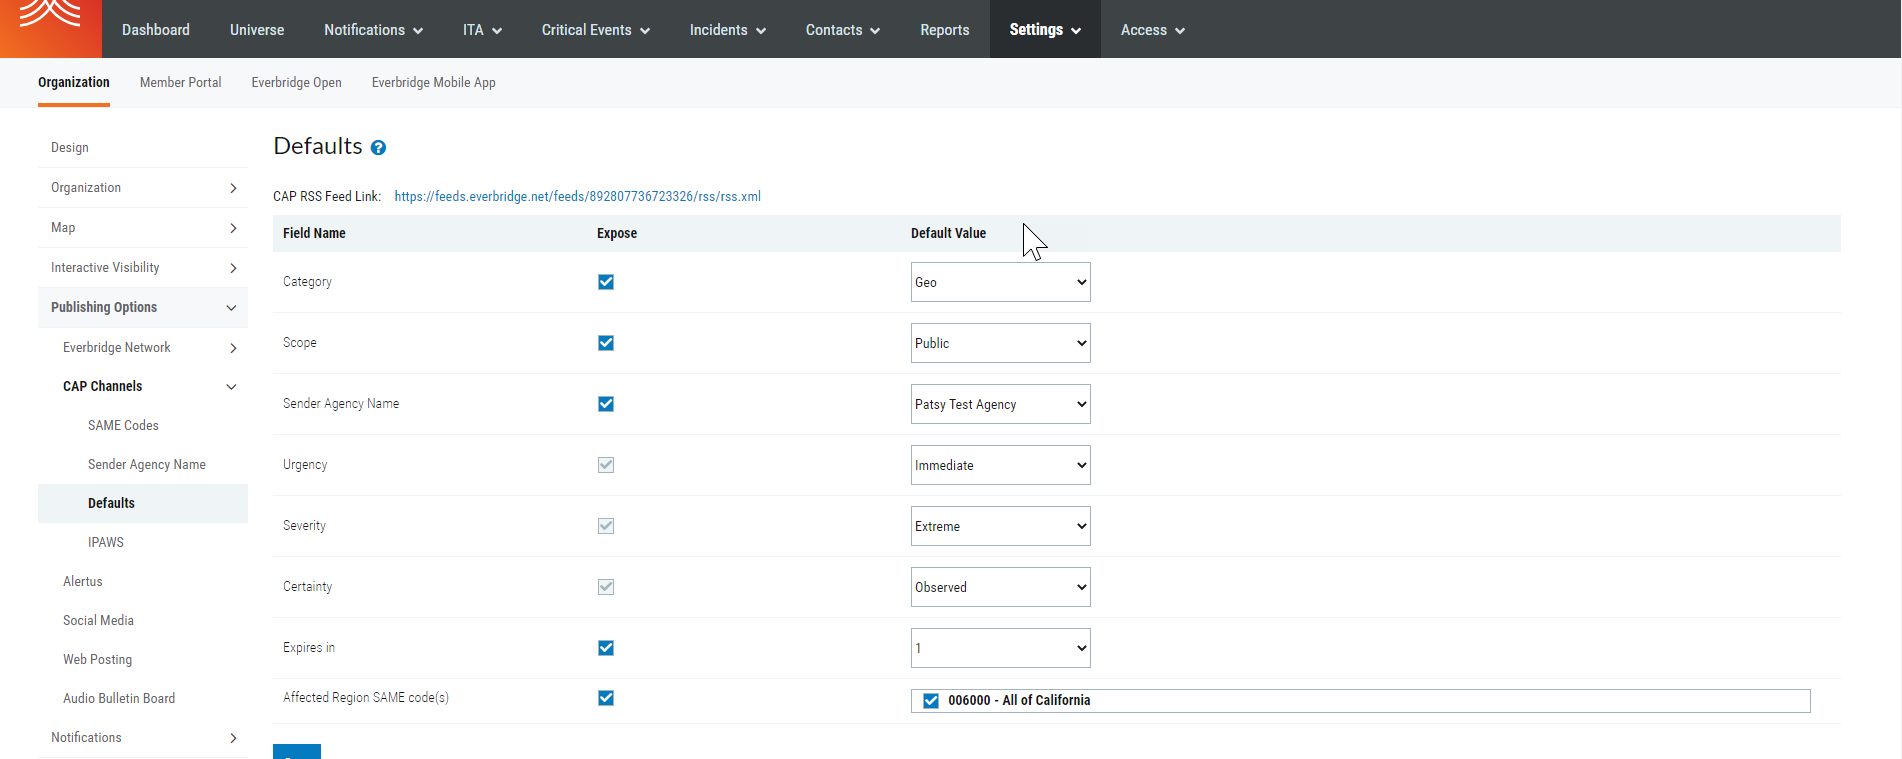Expand the Map sidebar chevron arrow
The image size is (1902, 759).
233,228
